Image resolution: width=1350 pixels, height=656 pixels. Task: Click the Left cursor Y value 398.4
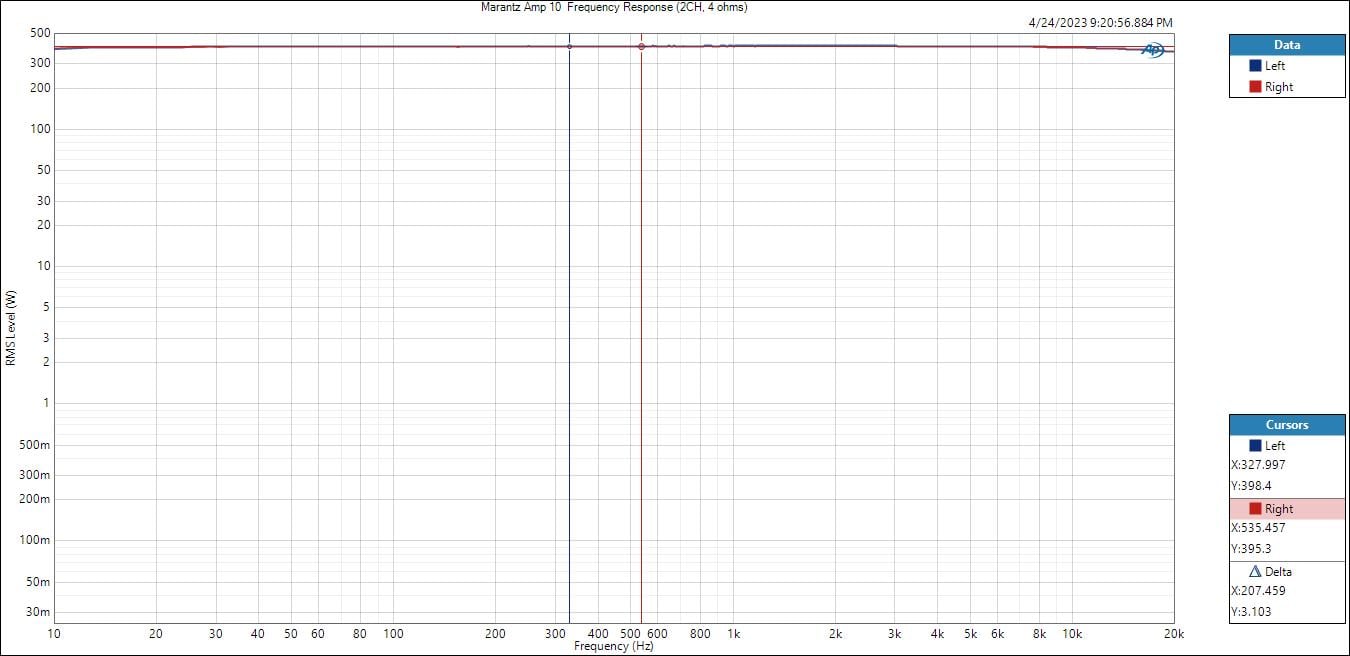click(x=1250, y=486)
